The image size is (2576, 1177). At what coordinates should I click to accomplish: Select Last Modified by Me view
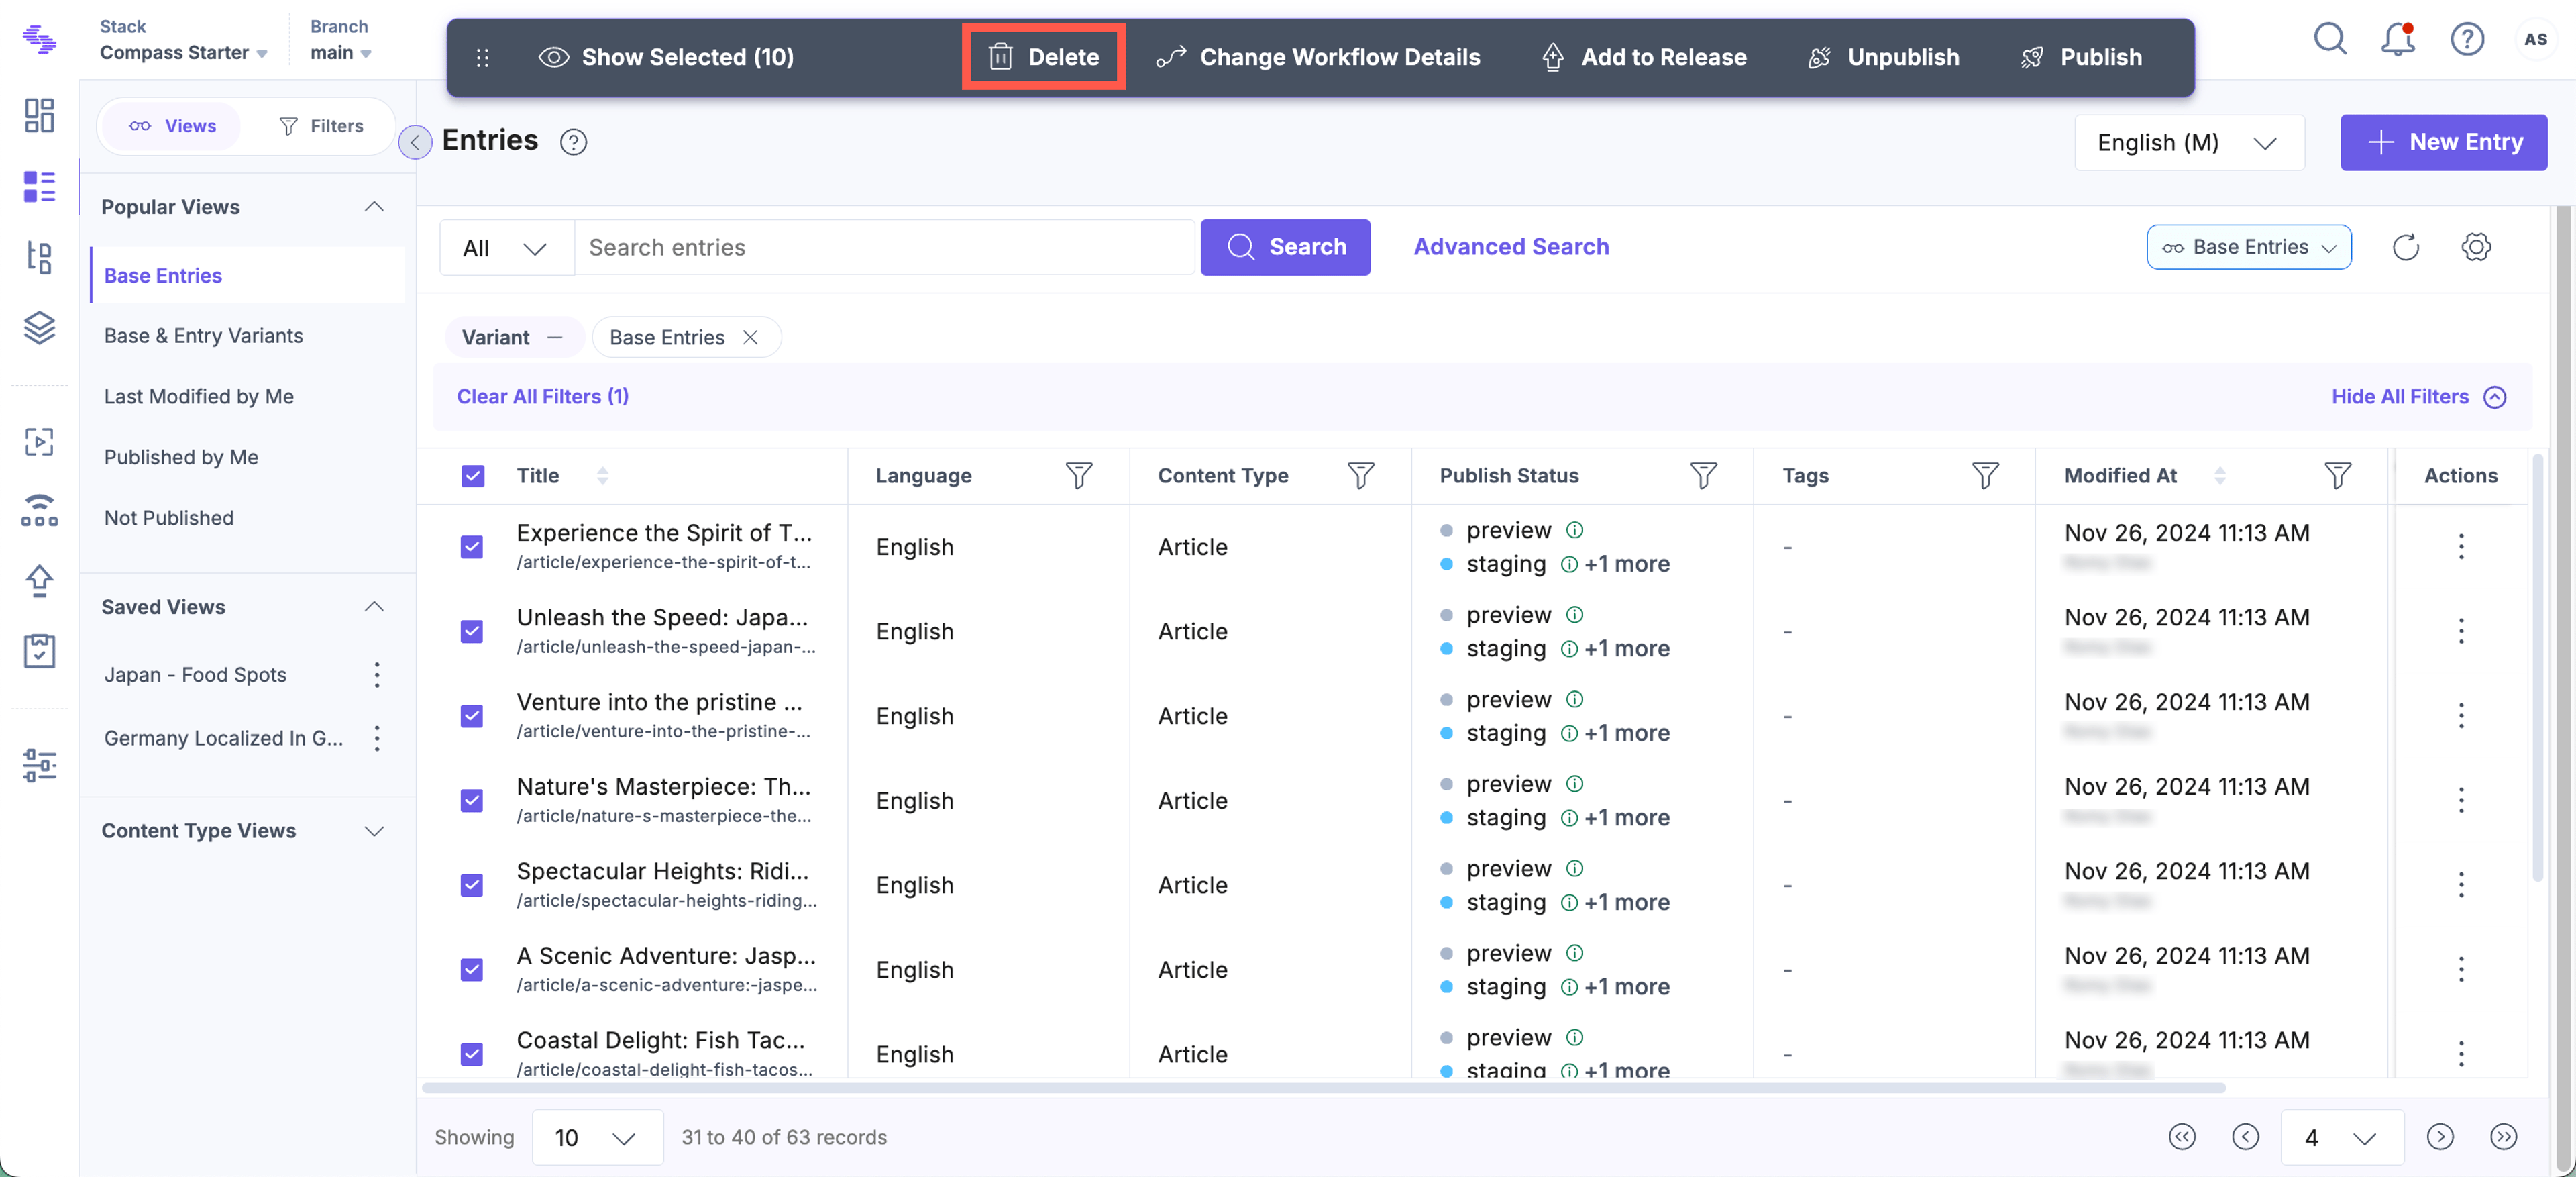[x=198, y=397]
